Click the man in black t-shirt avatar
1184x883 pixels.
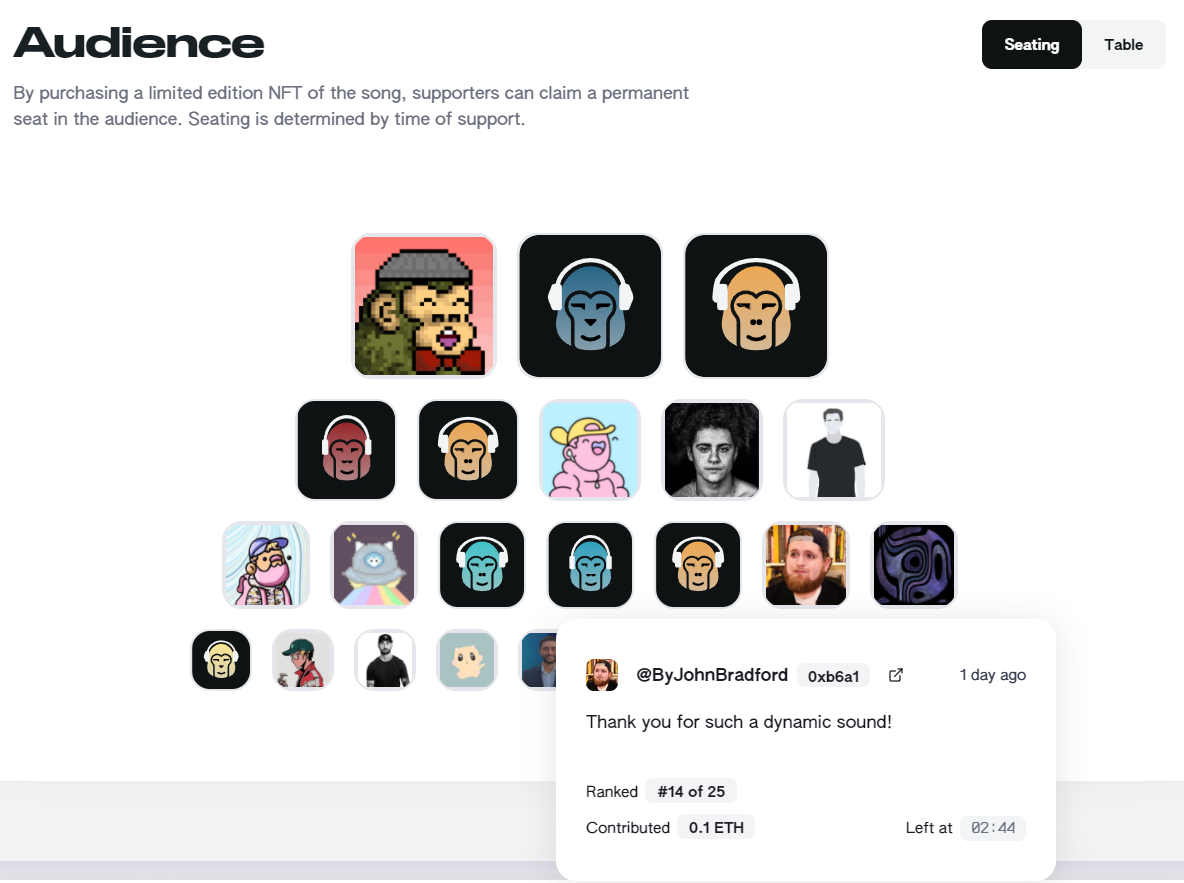point(834,450)
